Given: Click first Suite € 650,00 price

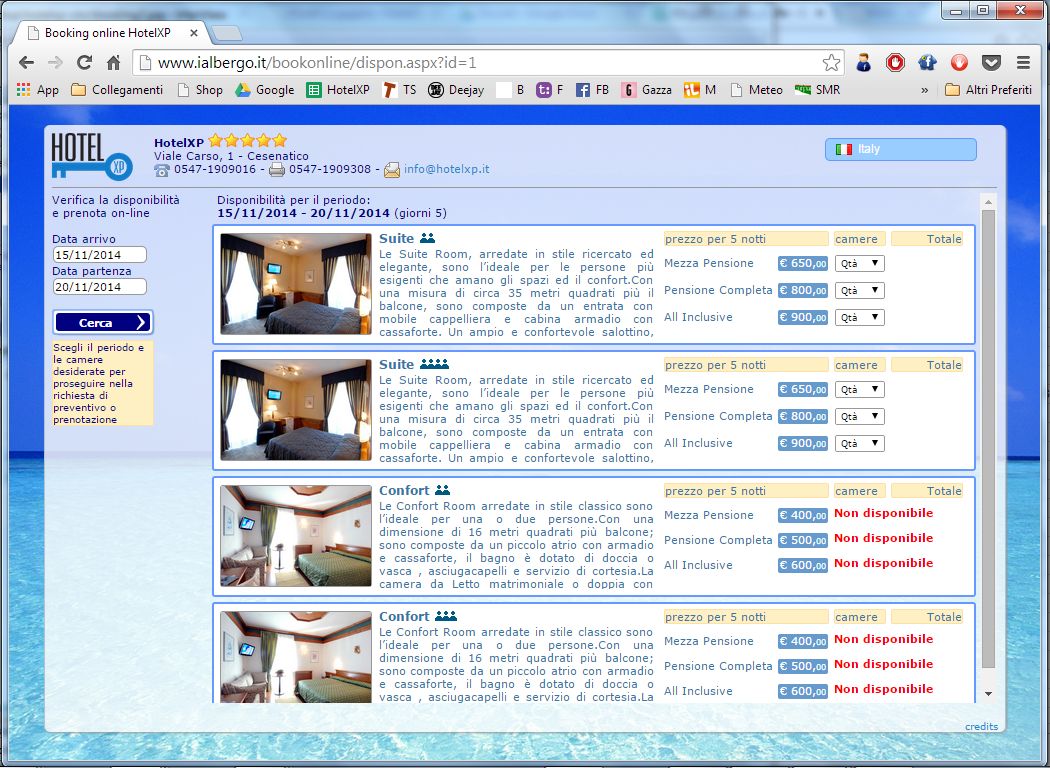Looking at the screenshot, I should click(803, 263).
